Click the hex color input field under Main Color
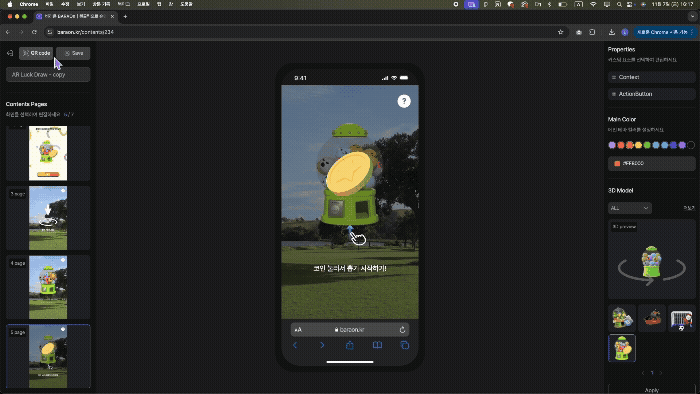The width and height of the screenshot is (700, 394). coord(652,164)
